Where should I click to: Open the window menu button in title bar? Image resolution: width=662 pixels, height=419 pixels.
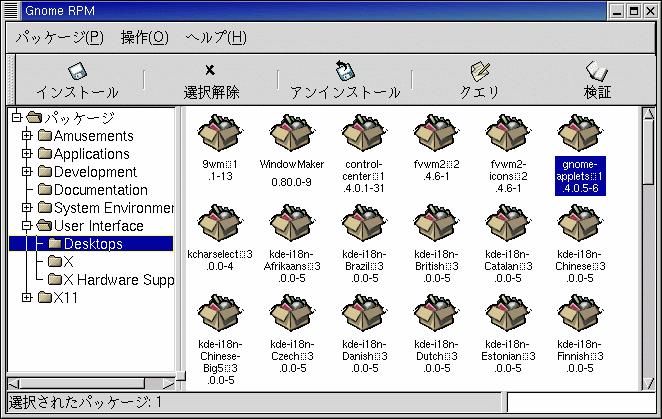coord(11,11)
